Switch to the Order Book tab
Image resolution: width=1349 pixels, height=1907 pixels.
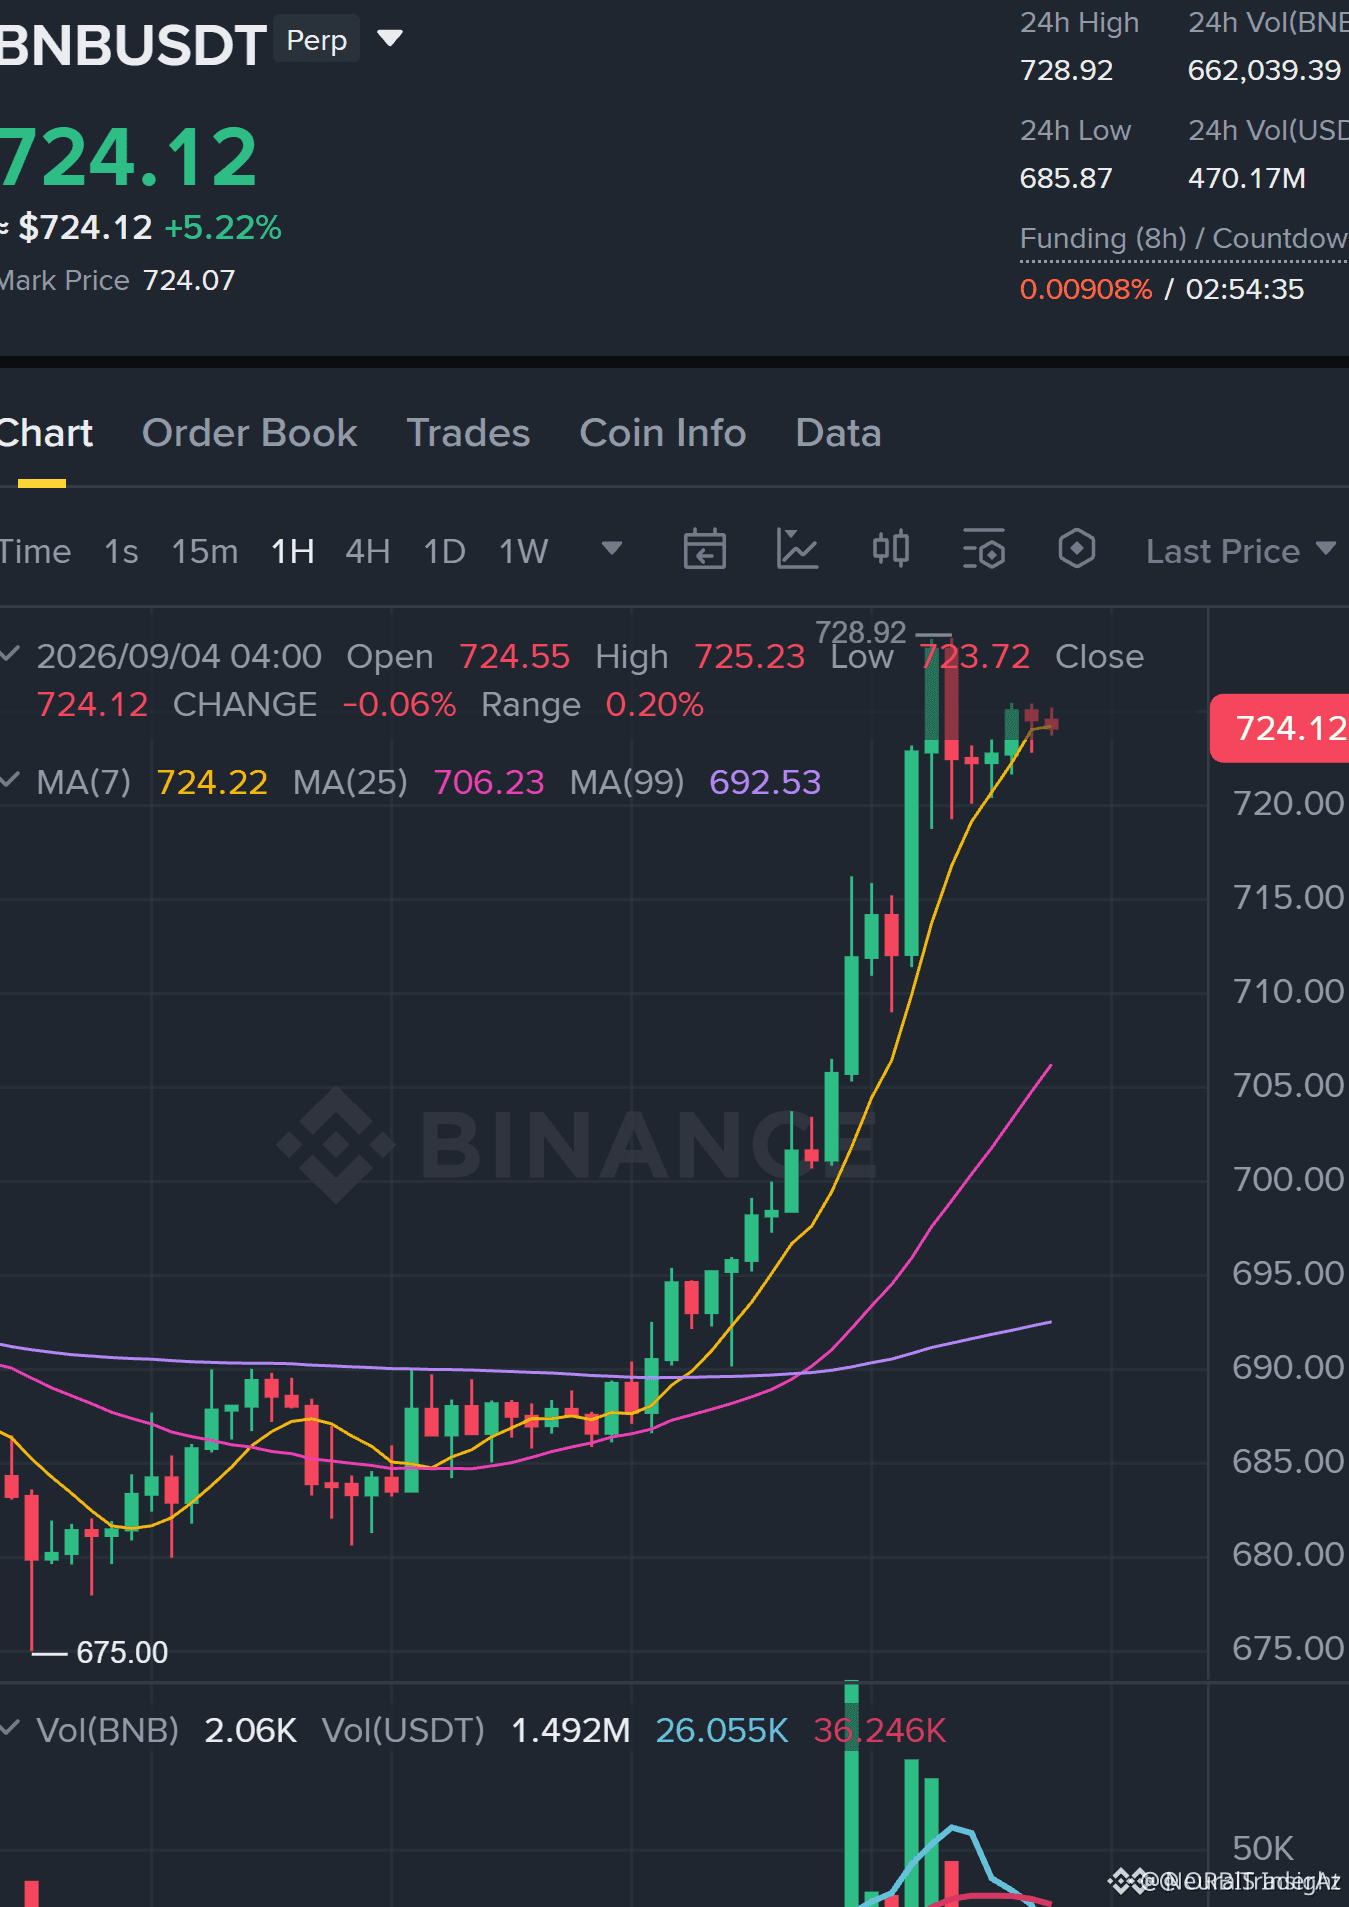(249, 433)
